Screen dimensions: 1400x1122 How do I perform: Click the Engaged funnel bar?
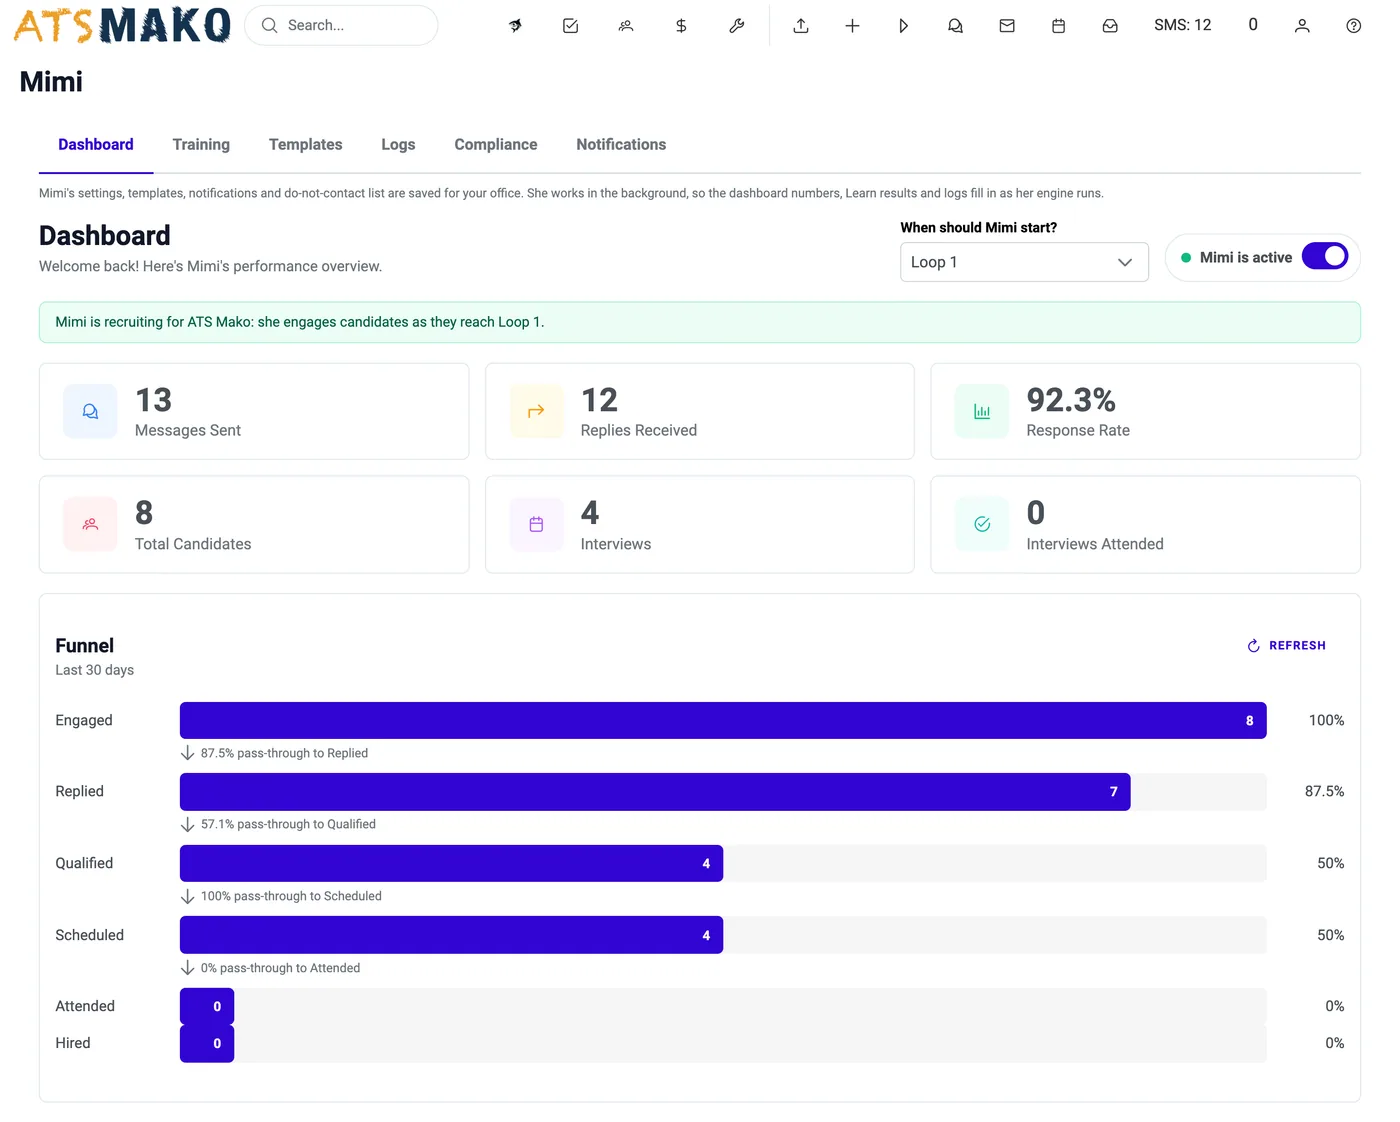point(723,721)
